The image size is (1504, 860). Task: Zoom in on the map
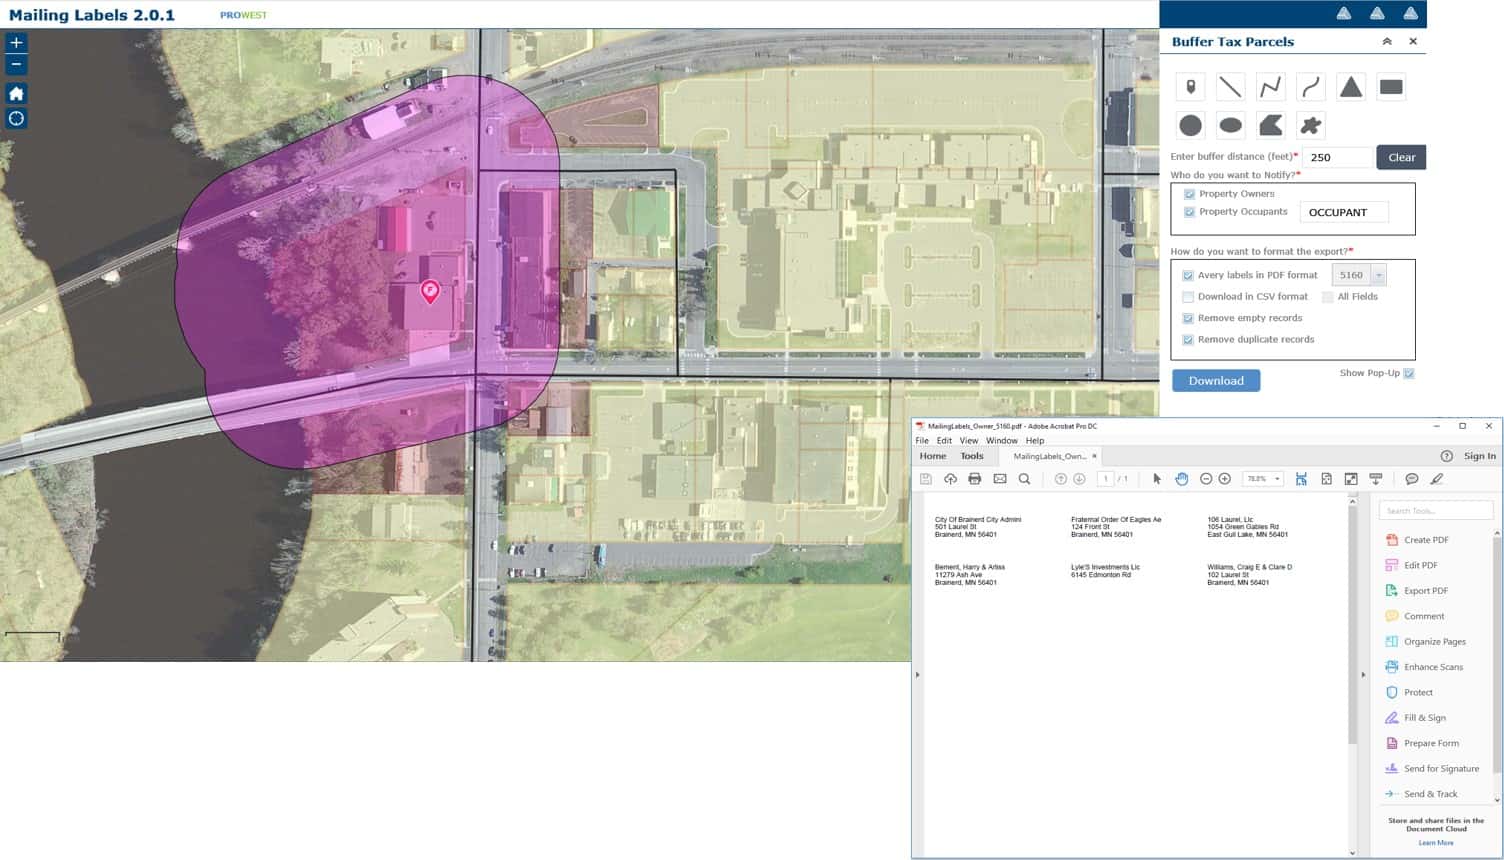coord(16,43)
